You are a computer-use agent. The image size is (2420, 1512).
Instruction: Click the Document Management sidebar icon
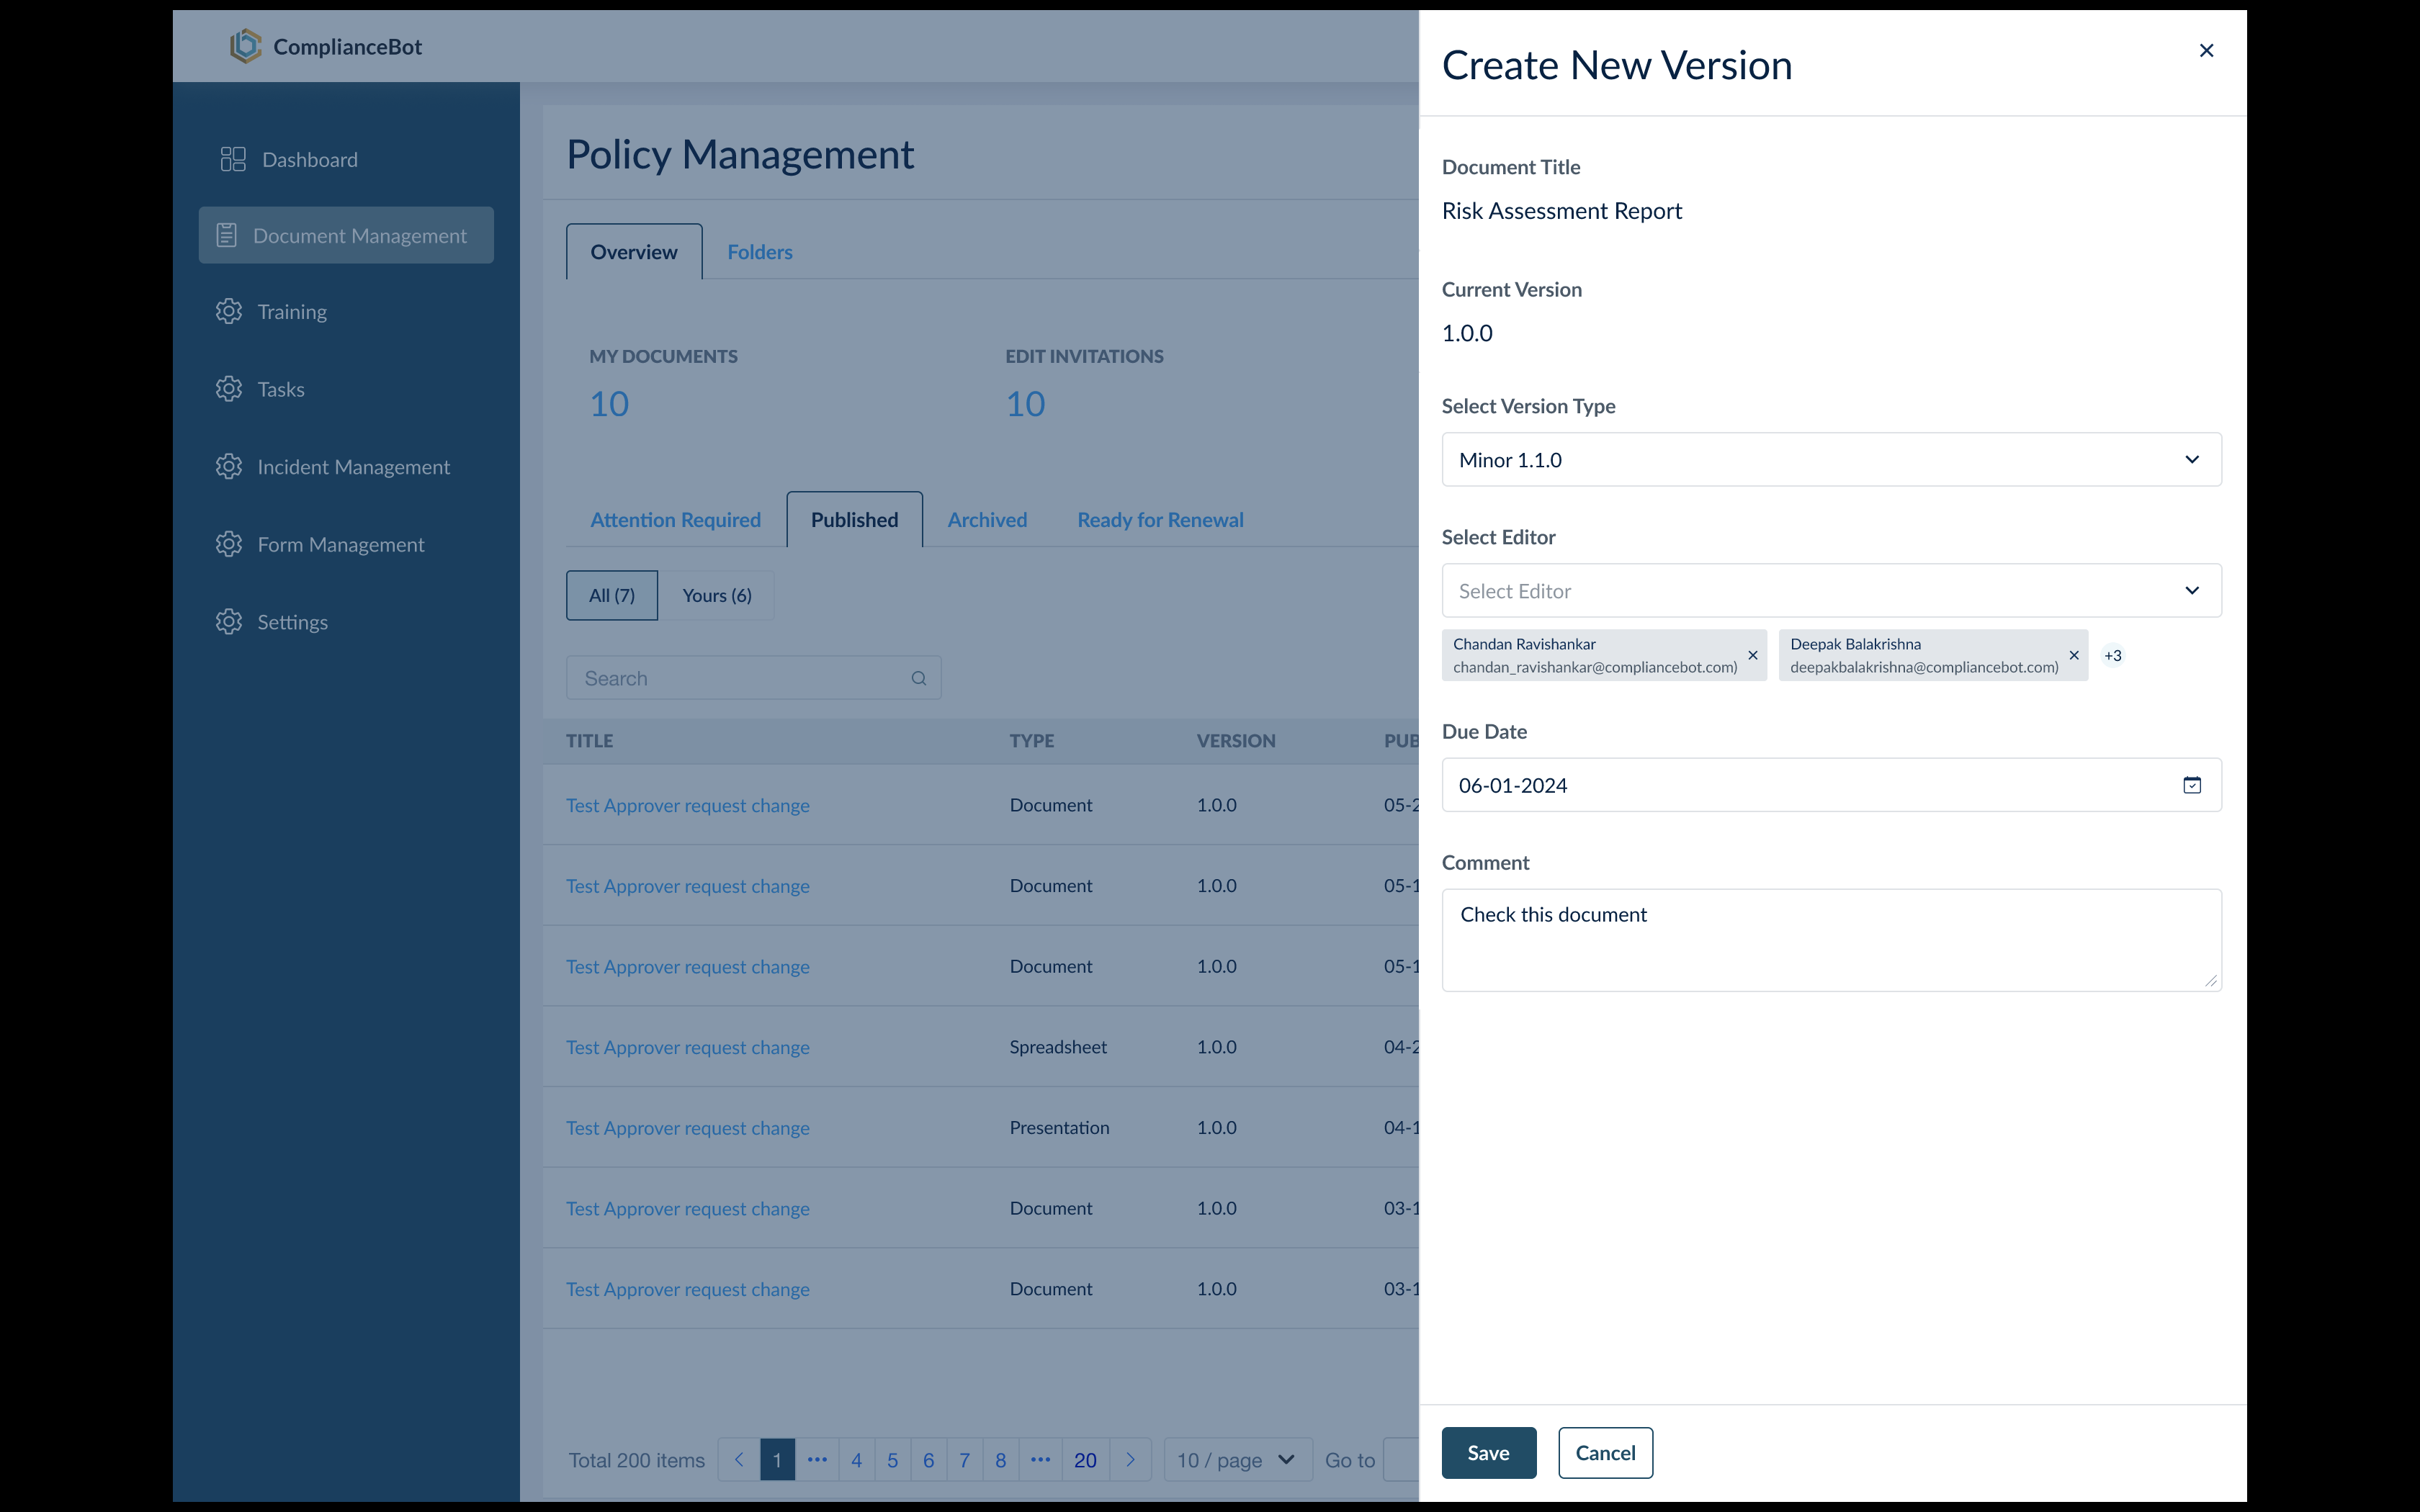tap(227, 235)
